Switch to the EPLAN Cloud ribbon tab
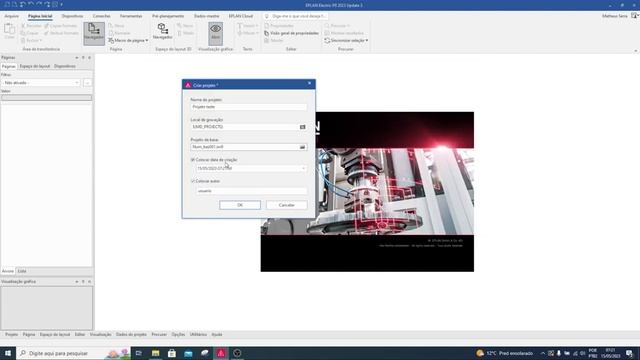Viewport: 640px width, 360px height. 241,16
